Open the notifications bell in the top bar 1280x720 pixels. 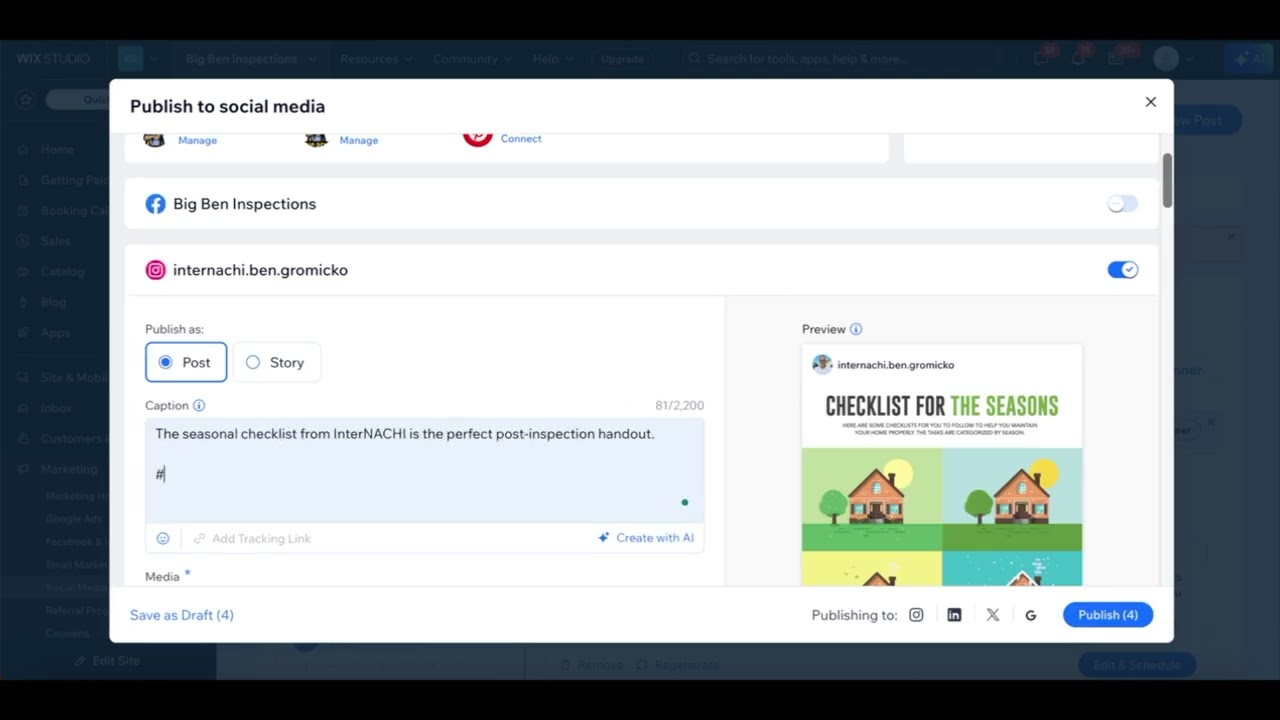click(x=1078, y=59)
